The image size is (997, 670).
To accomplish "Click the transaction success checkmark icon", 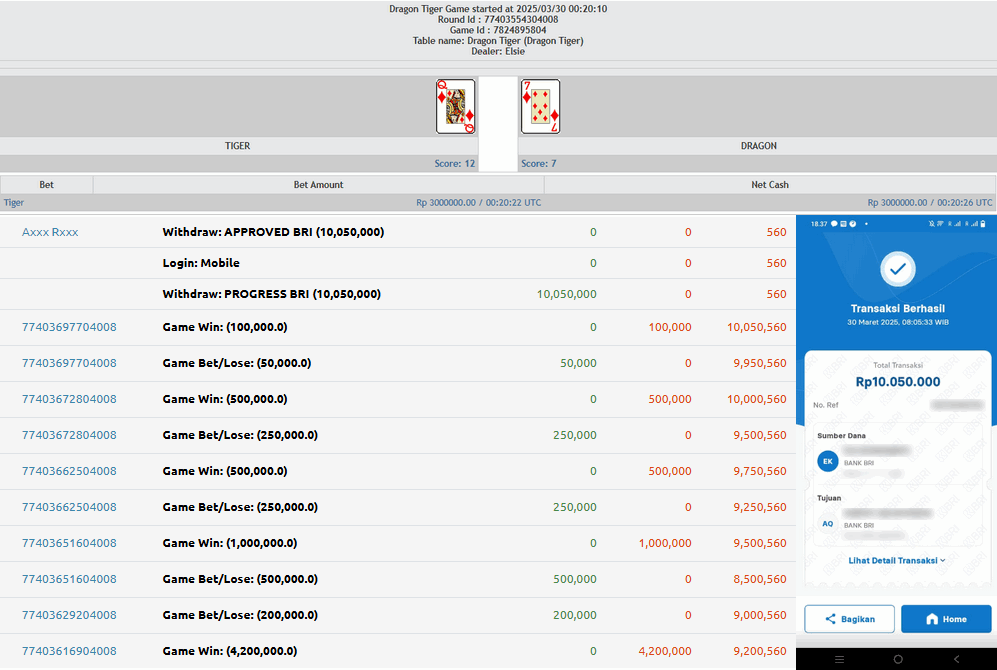I will 897,269.
